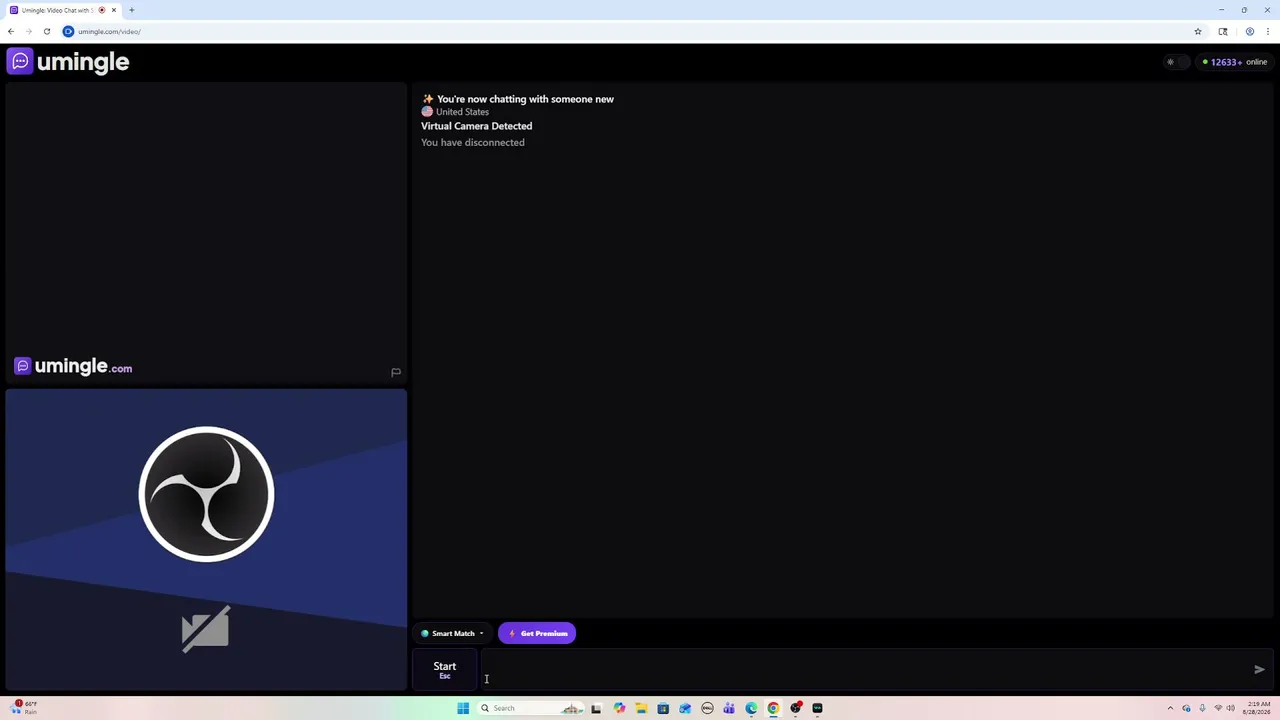Select the Umingle Video Chat browser tab
Image resolution: width=1280 pixels, height=720 pixels.
58,10
